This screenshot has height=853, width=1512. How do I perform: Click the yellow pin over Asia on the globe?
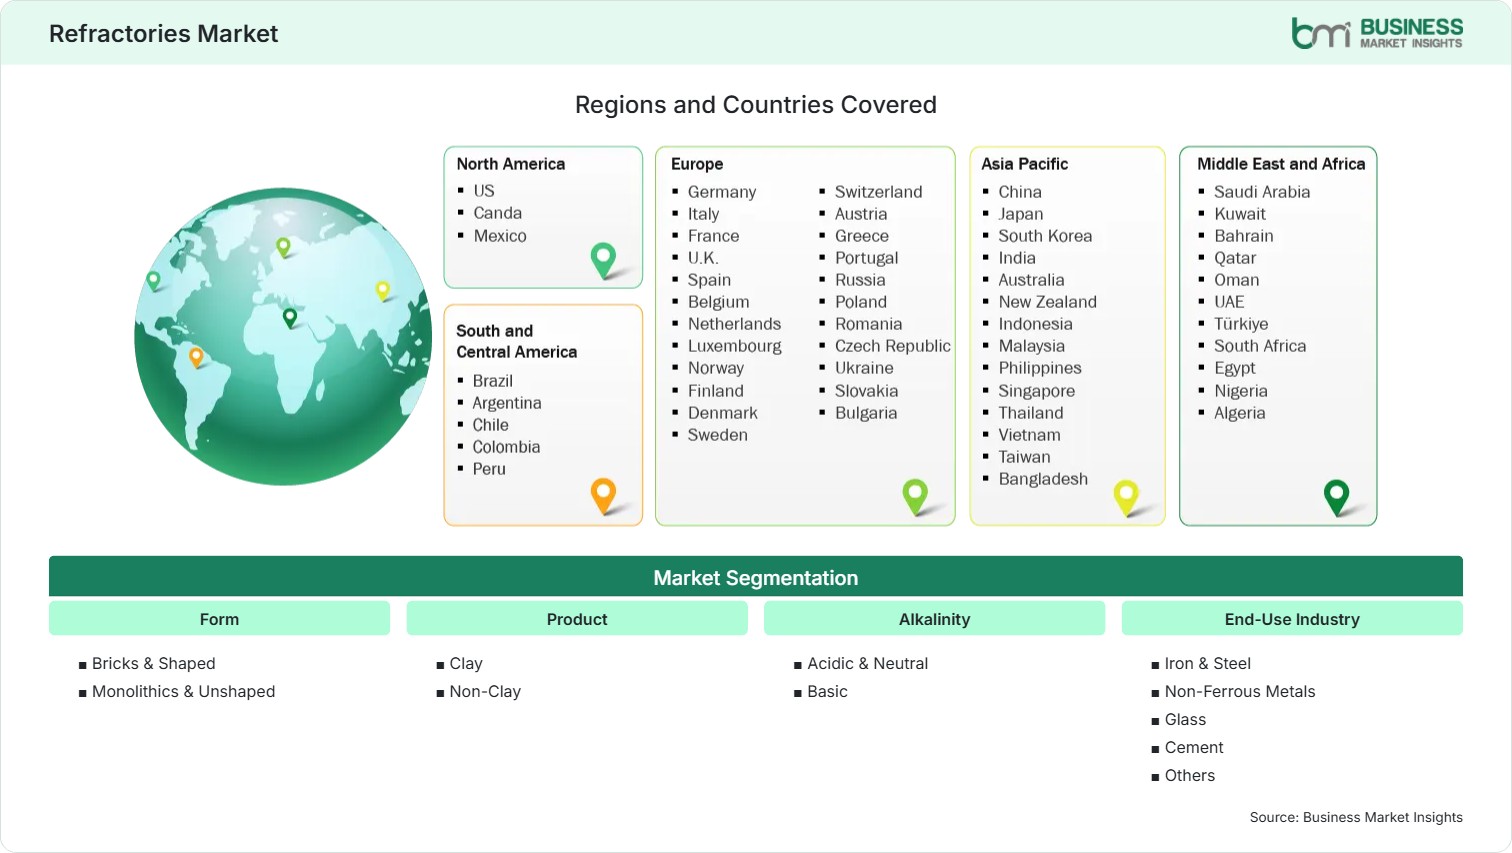click(x=382, y=291)
